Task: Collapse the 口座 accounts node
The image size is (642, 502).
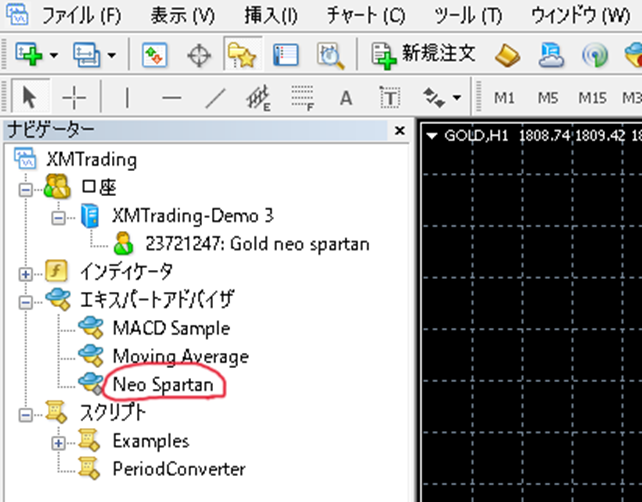Action: (25, 189)
